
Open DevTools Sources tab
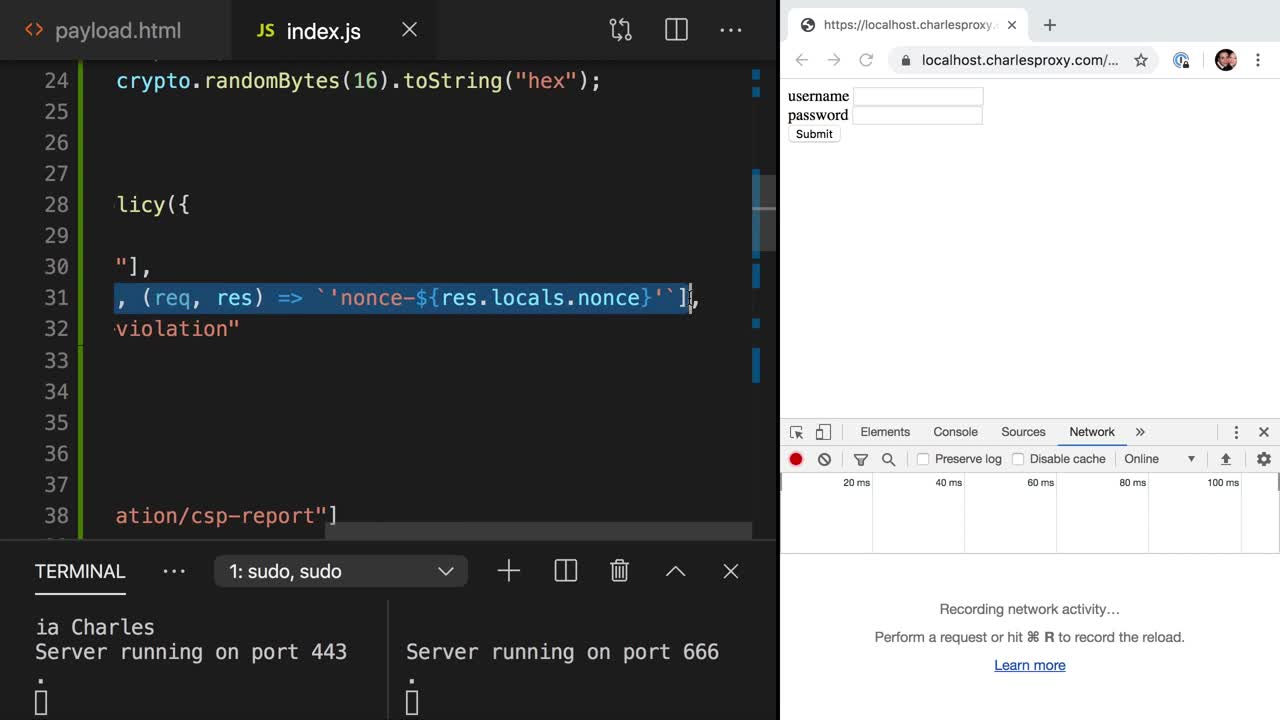coord(1023,432)
